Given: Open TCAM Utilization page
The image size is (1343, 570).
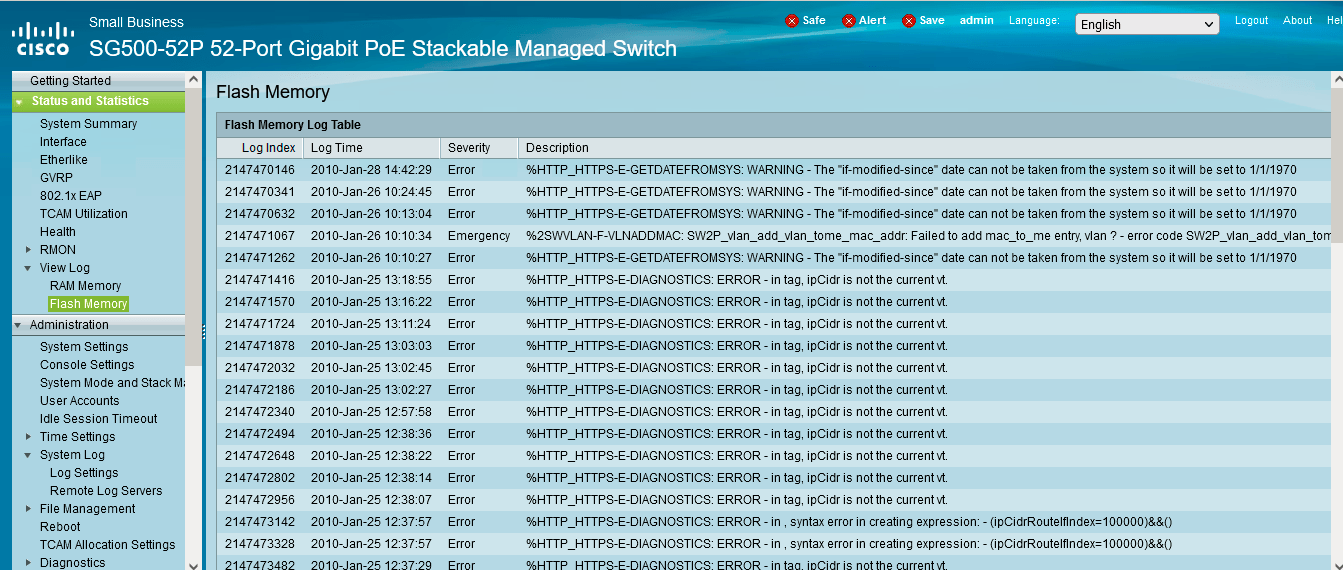Looking at the screenshot, I should point(84,214).
